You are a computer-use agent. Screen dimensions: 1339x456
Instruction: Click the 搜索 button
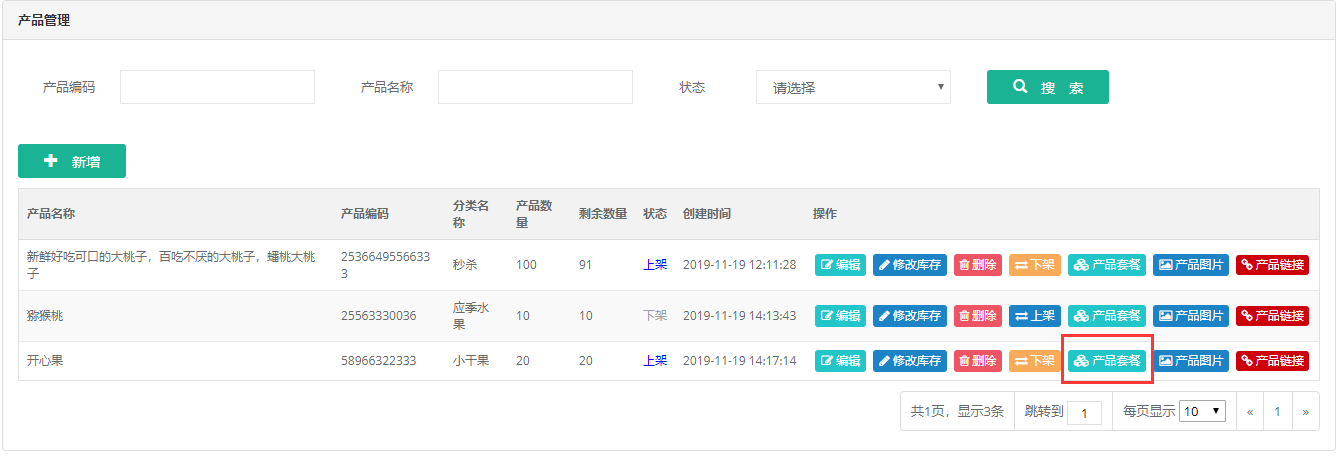click(x=1047, y=87)
